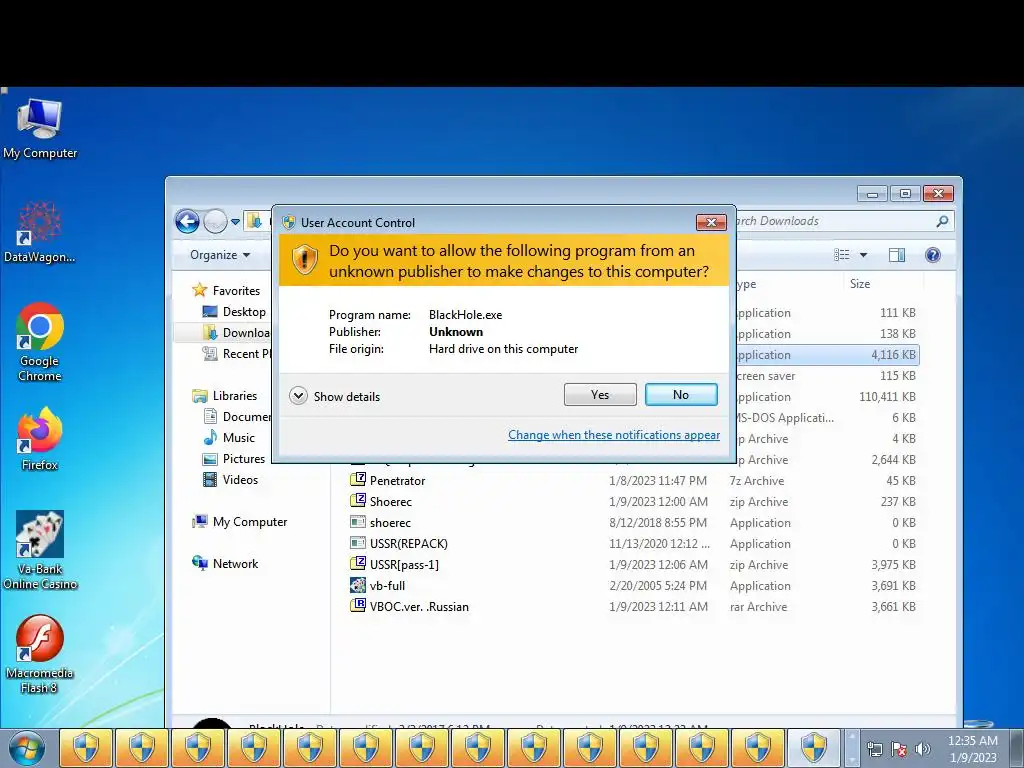Select Recent Places in navigation pane

236,353
